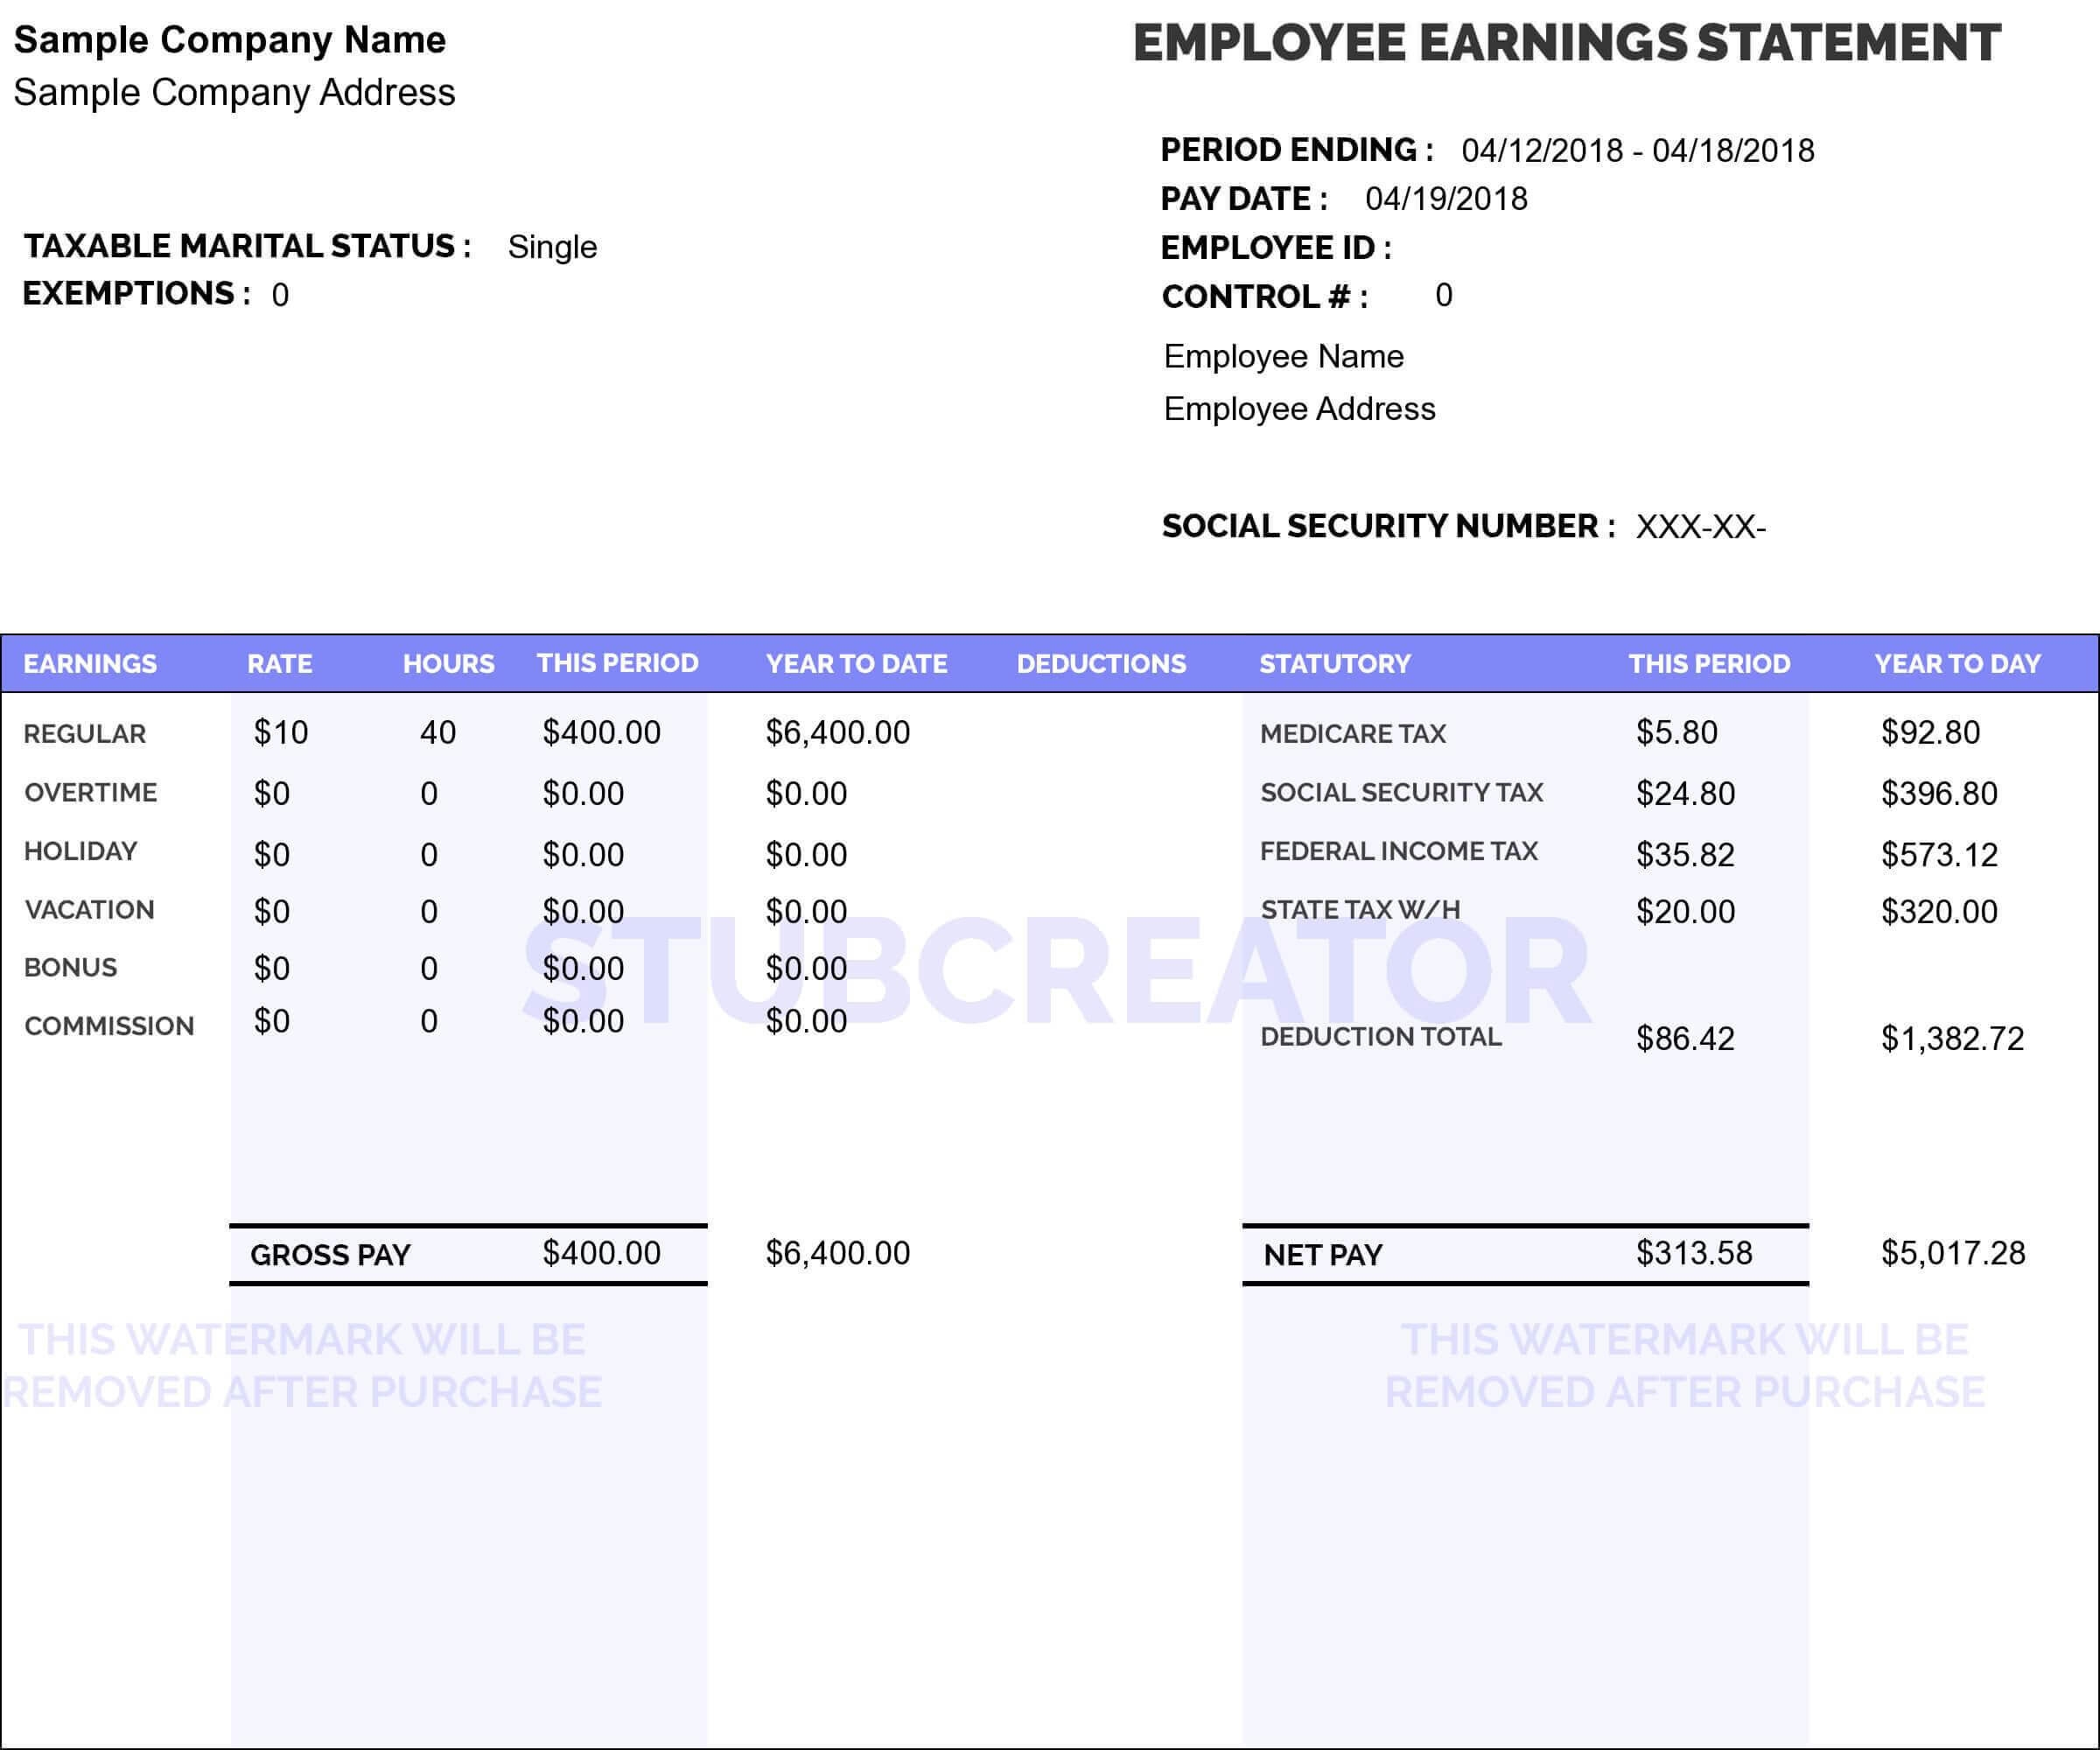Select the EXEMPTIONS value zero
Image resolution: width=2100 pixels, height=1750 pixels.
280,293
